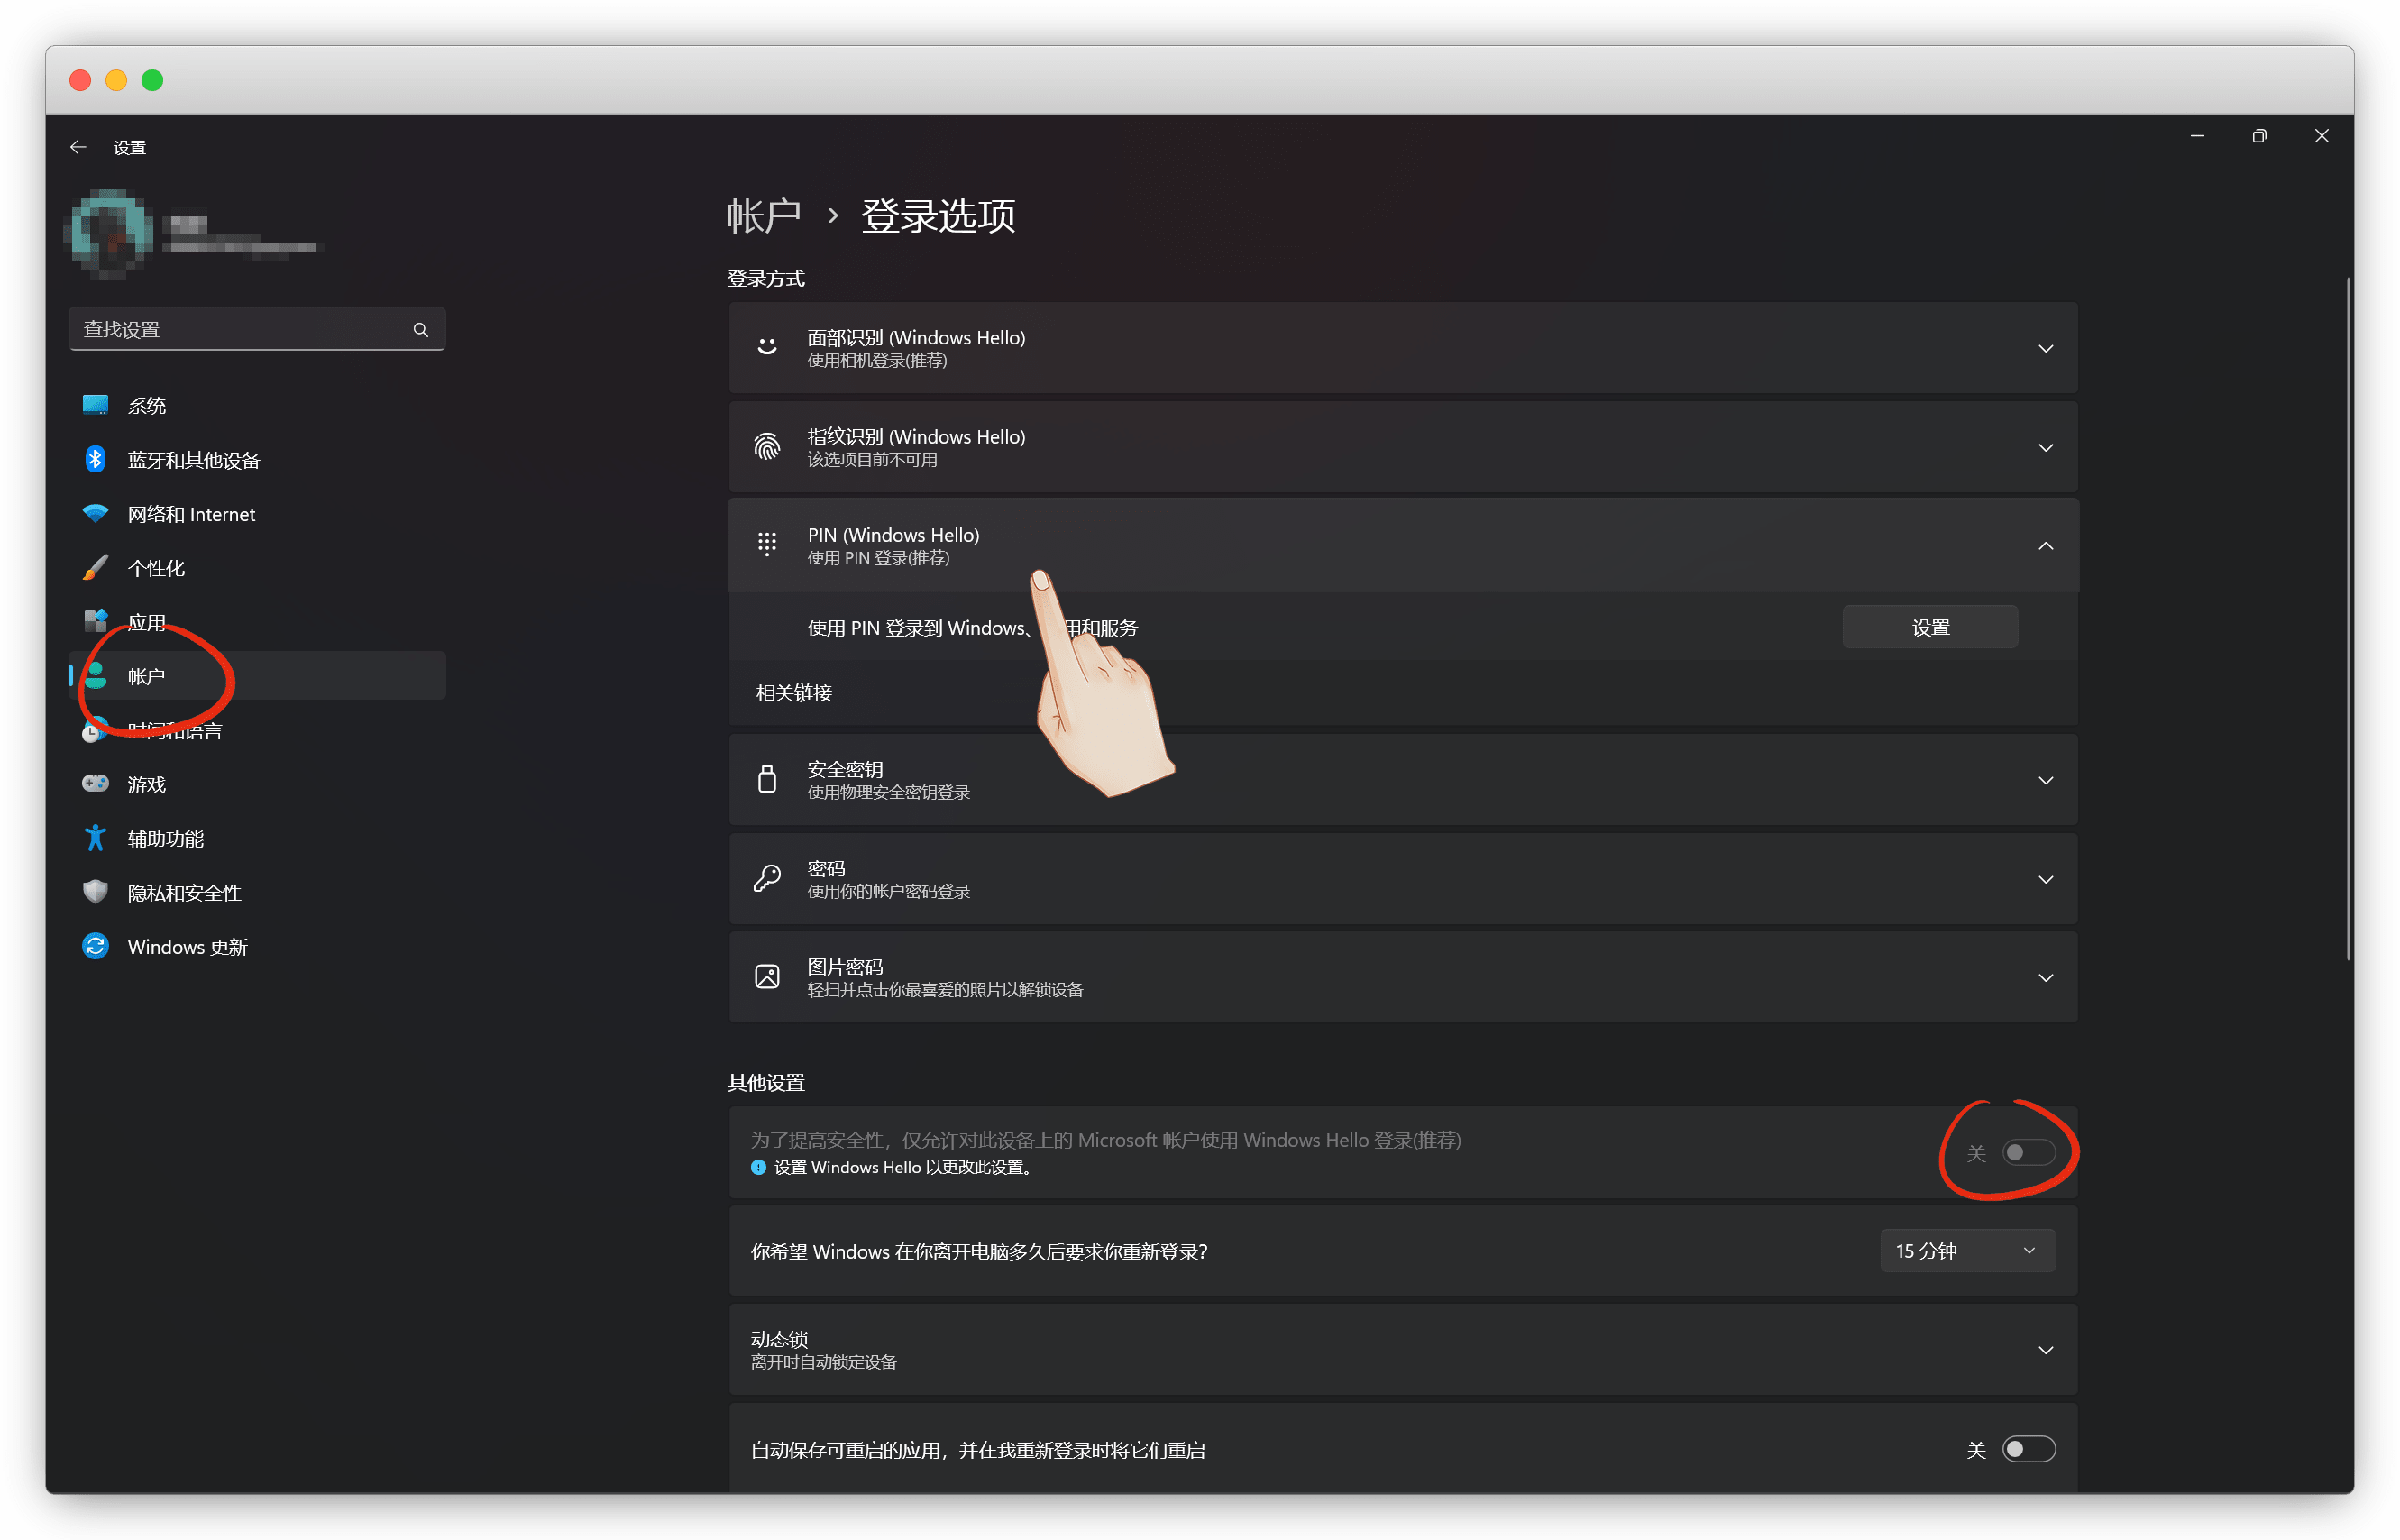Image resolution: width=2400 pixels, height=1540 pixels.
Task: Toggle the auto-save restartable apps switch
Action: (2028, 1449)
